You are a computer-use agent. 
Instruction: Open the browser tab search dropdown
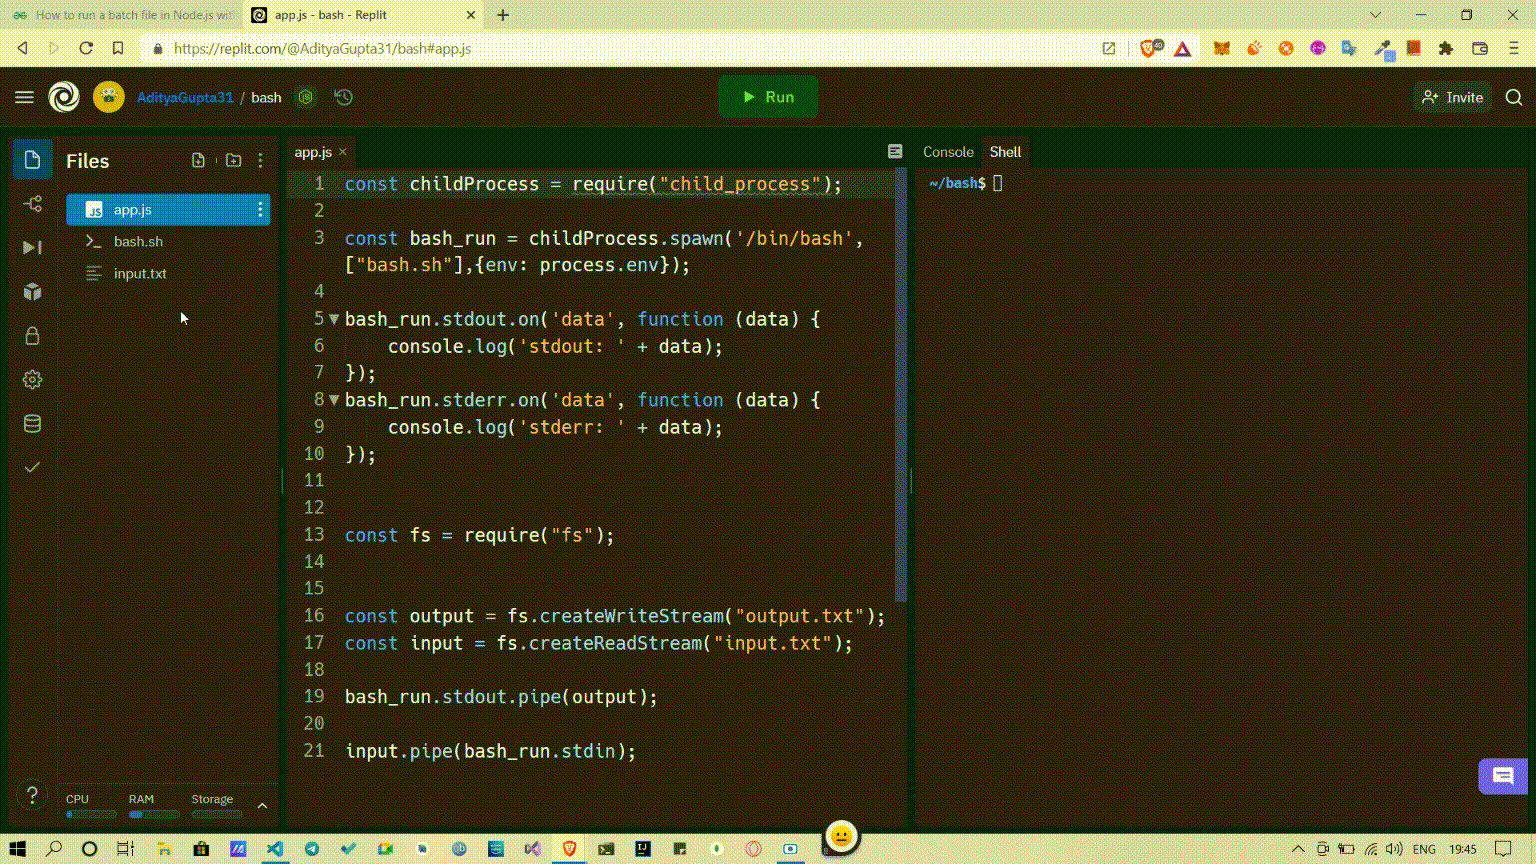pyautogui.click(x=1375, y=15)
